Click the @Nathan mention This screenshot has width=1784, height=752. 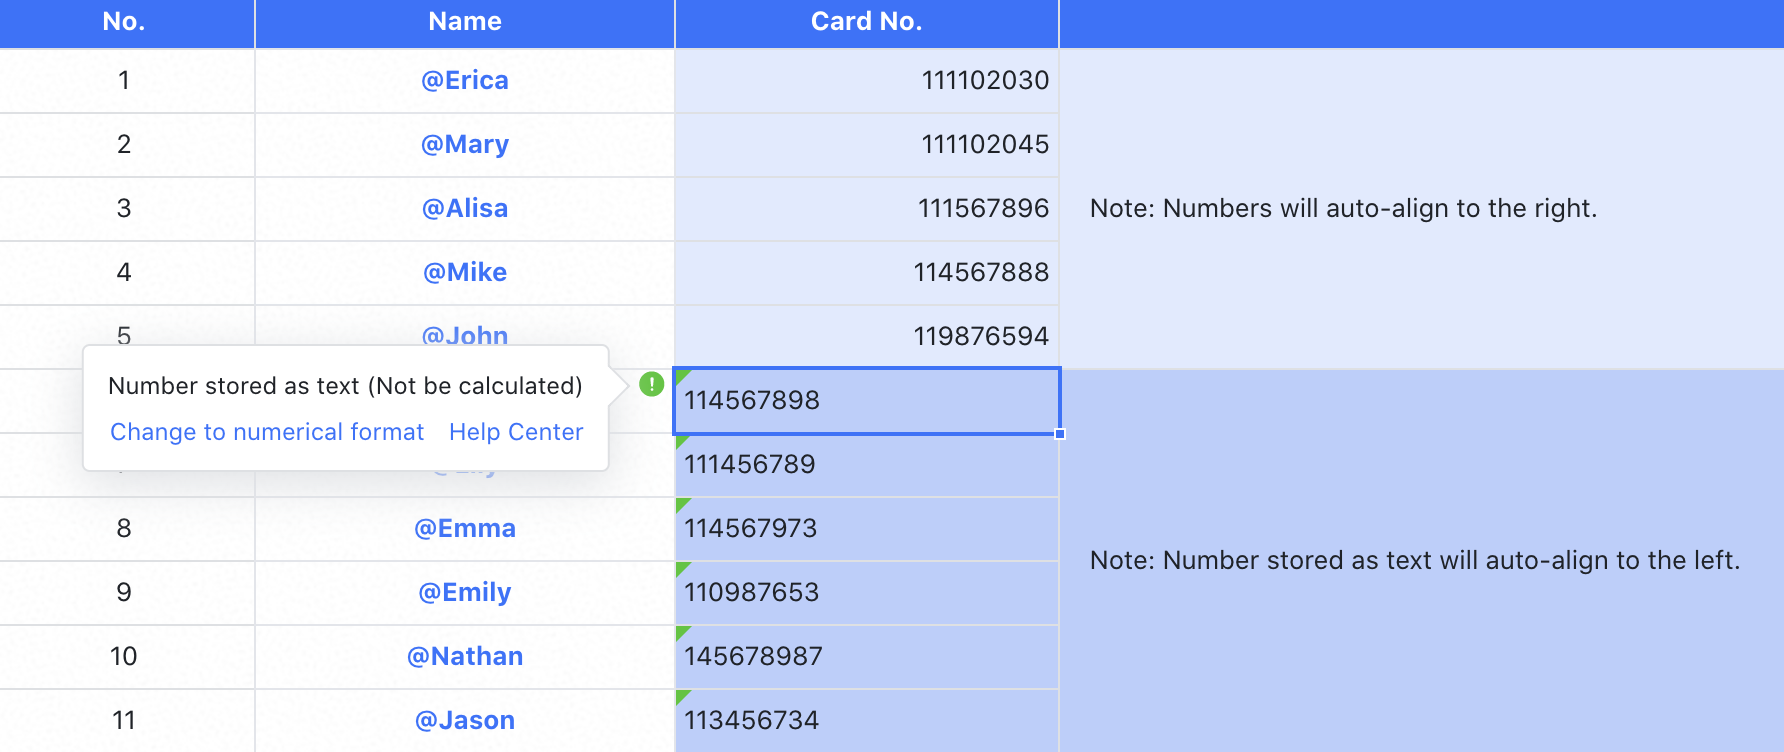coord(465,656)
